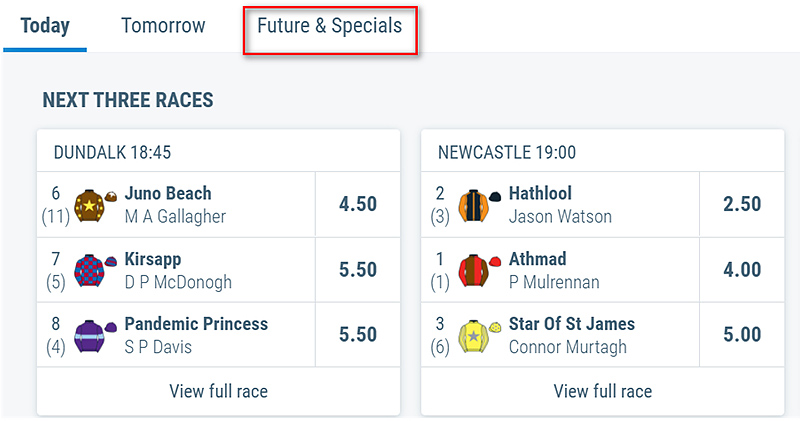Click Kirsapp's checkered jockey silk icon
Viewport: 800px width, 421px height.
[x=91, y=270]
